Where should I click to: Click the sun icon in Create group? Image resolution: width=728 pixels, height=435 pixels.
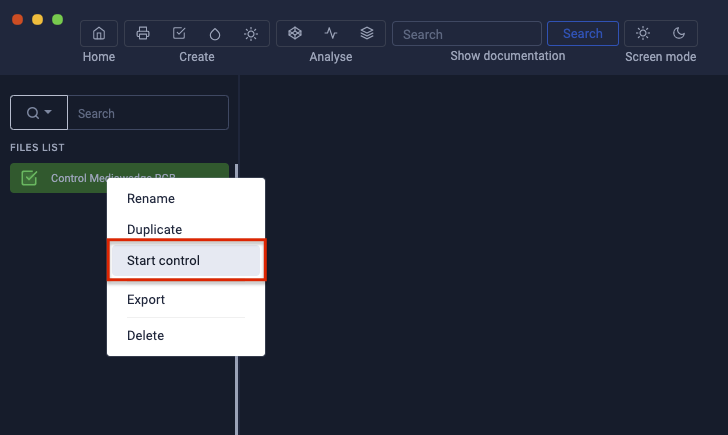pos(251,33)
